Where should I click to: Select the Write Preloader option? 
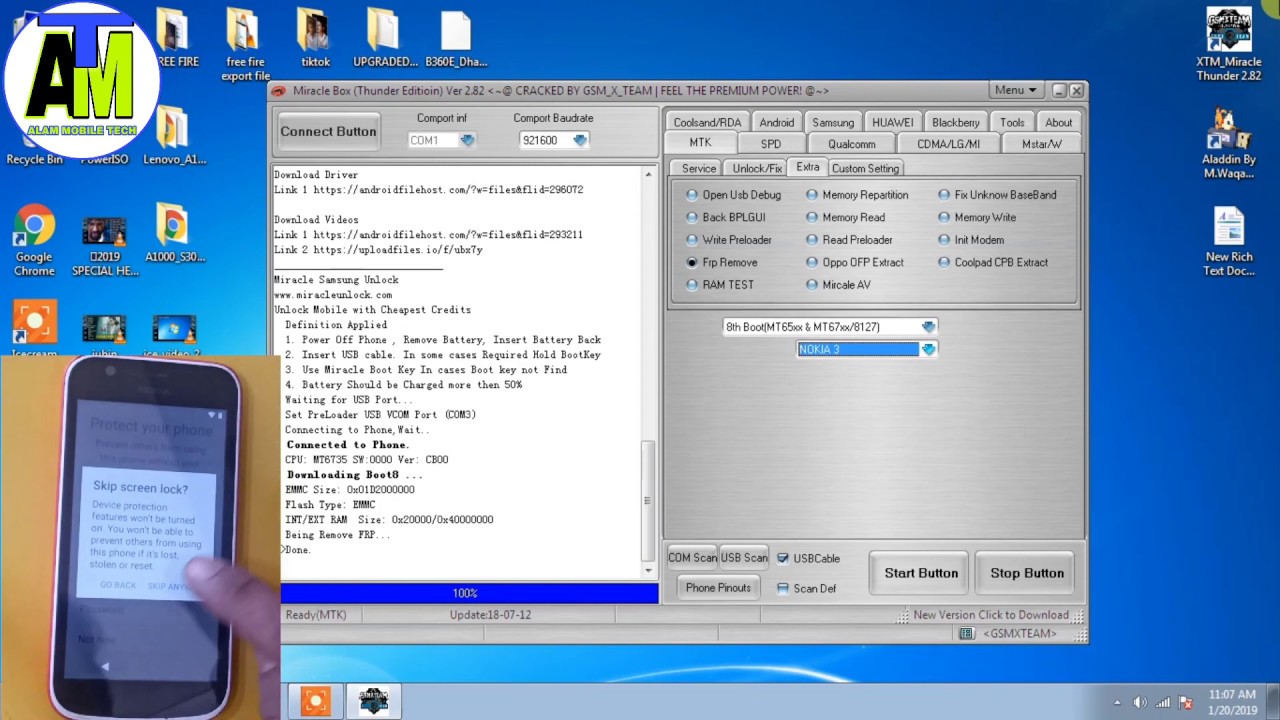coord(728,240)
